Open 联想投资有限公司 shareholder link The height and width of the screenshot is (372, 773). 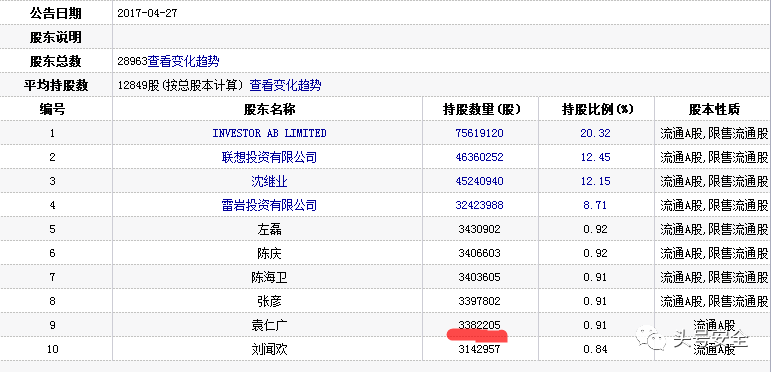(269, 157)
